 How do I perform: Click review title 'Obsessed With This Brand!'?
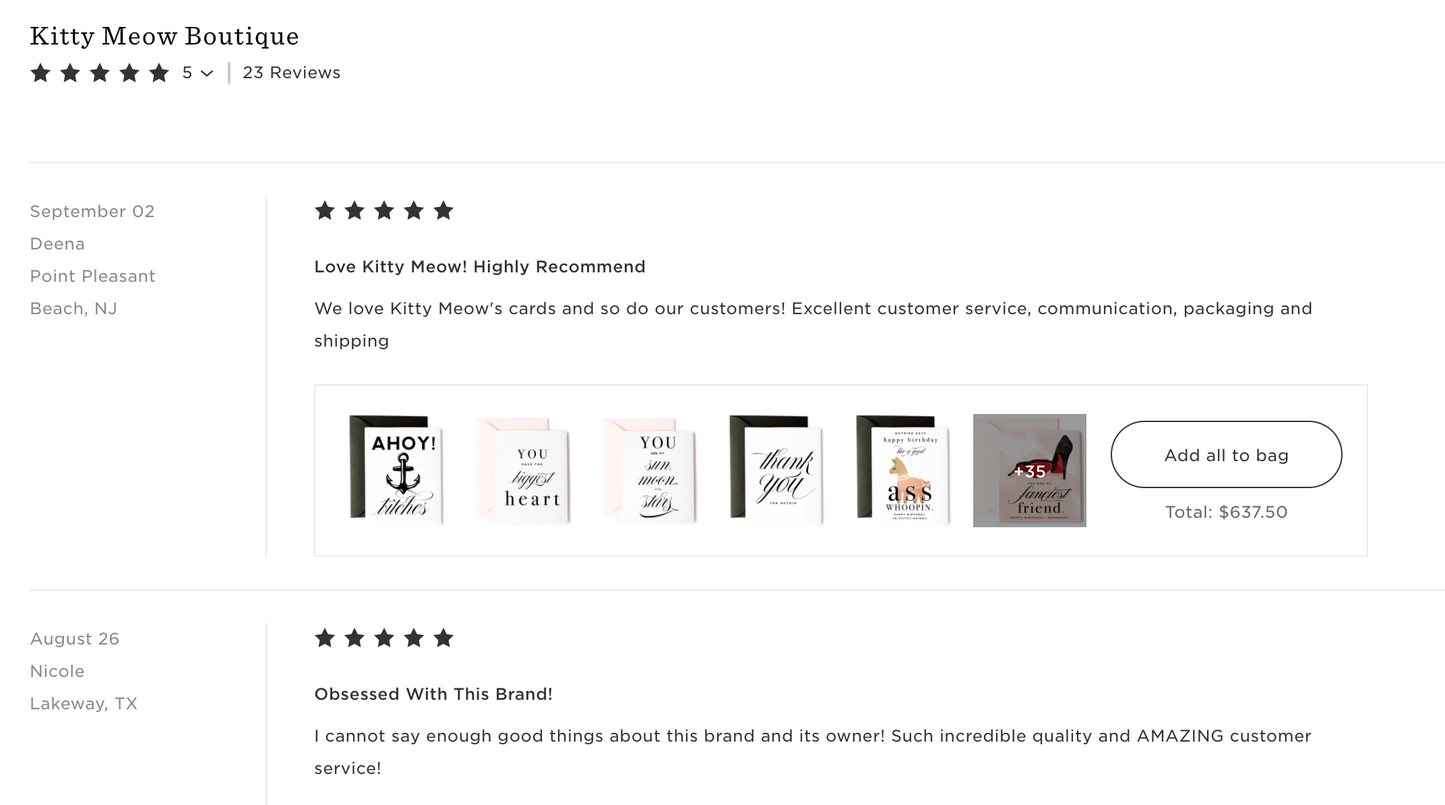pos(433,693)
